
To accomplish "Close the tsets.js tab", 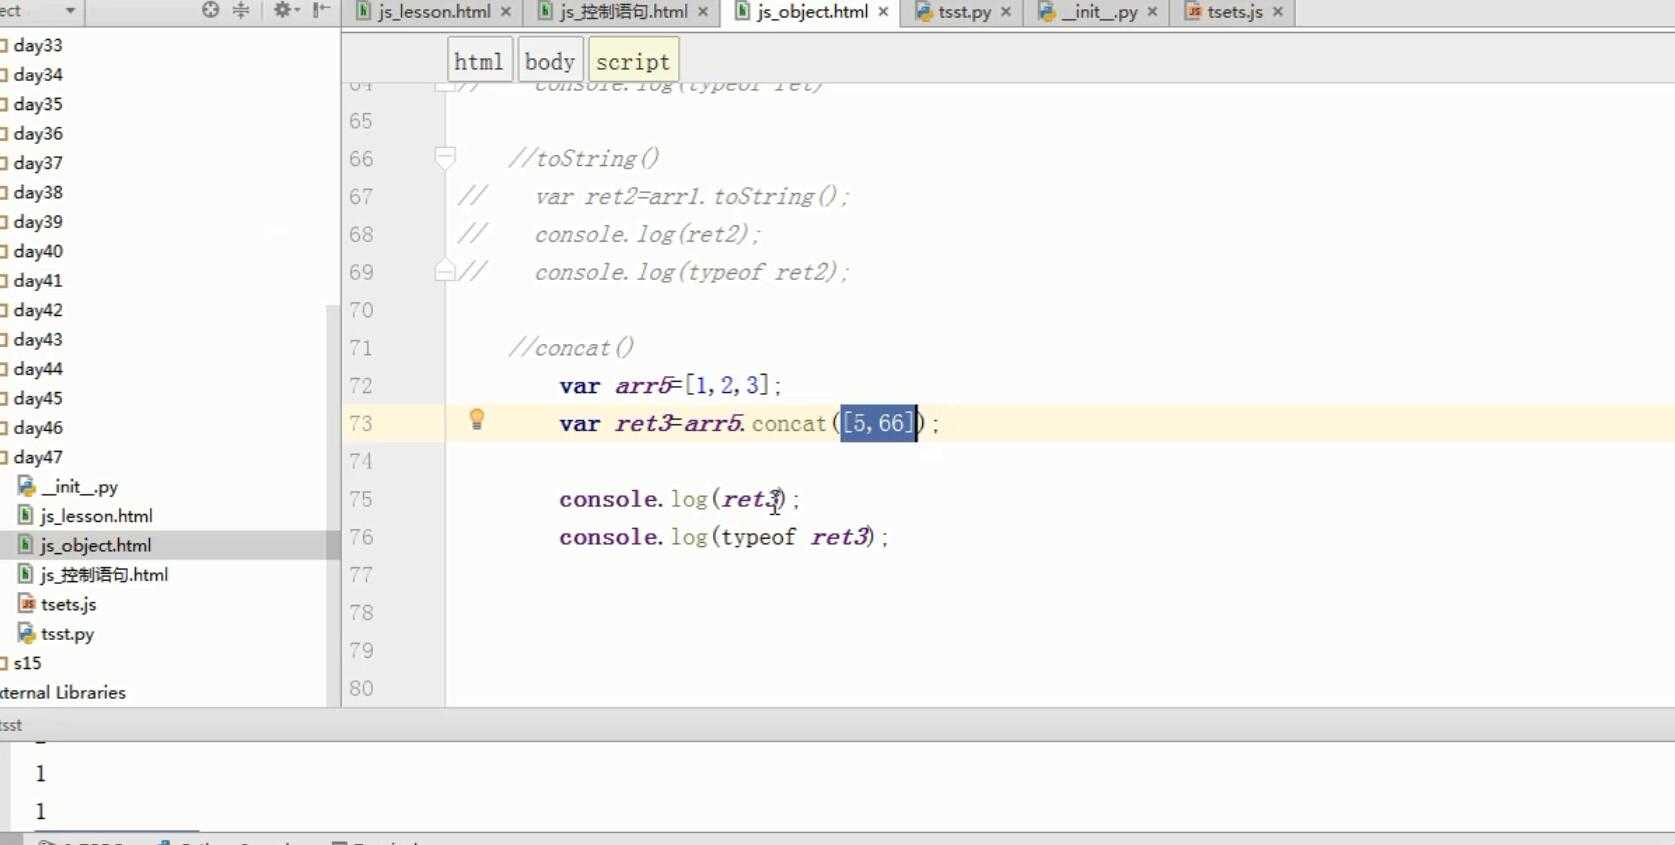I will pyautogui.click(x=1278, y=12).
